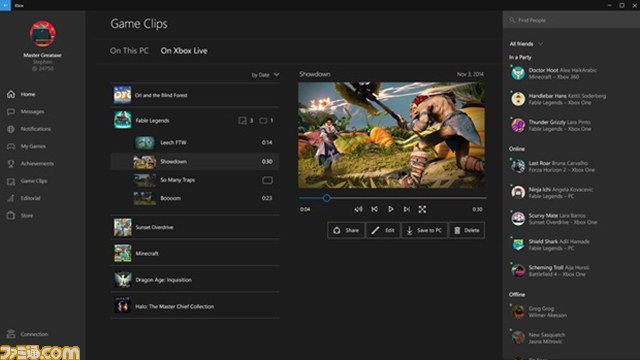Open Store in the sidebar
Screen dimensions: 640x360
pos(20,216)
